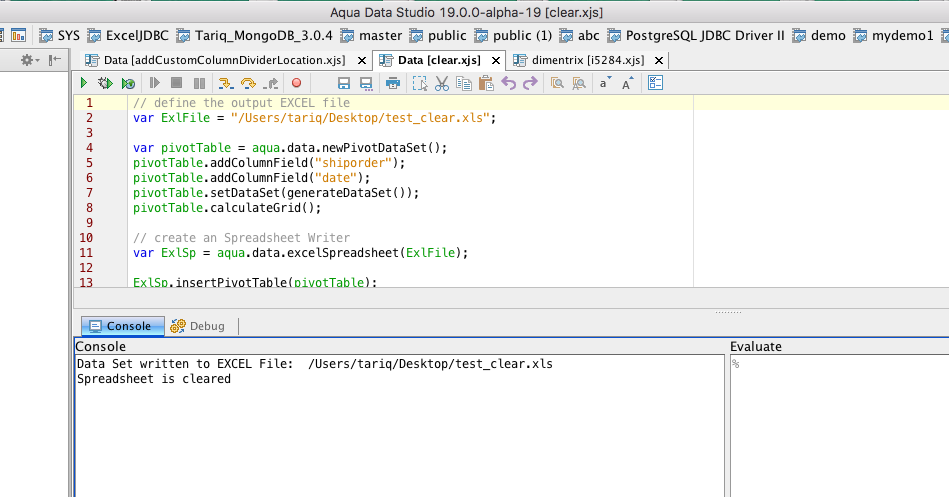Click inside the Evaluate input area

point(840,426)
